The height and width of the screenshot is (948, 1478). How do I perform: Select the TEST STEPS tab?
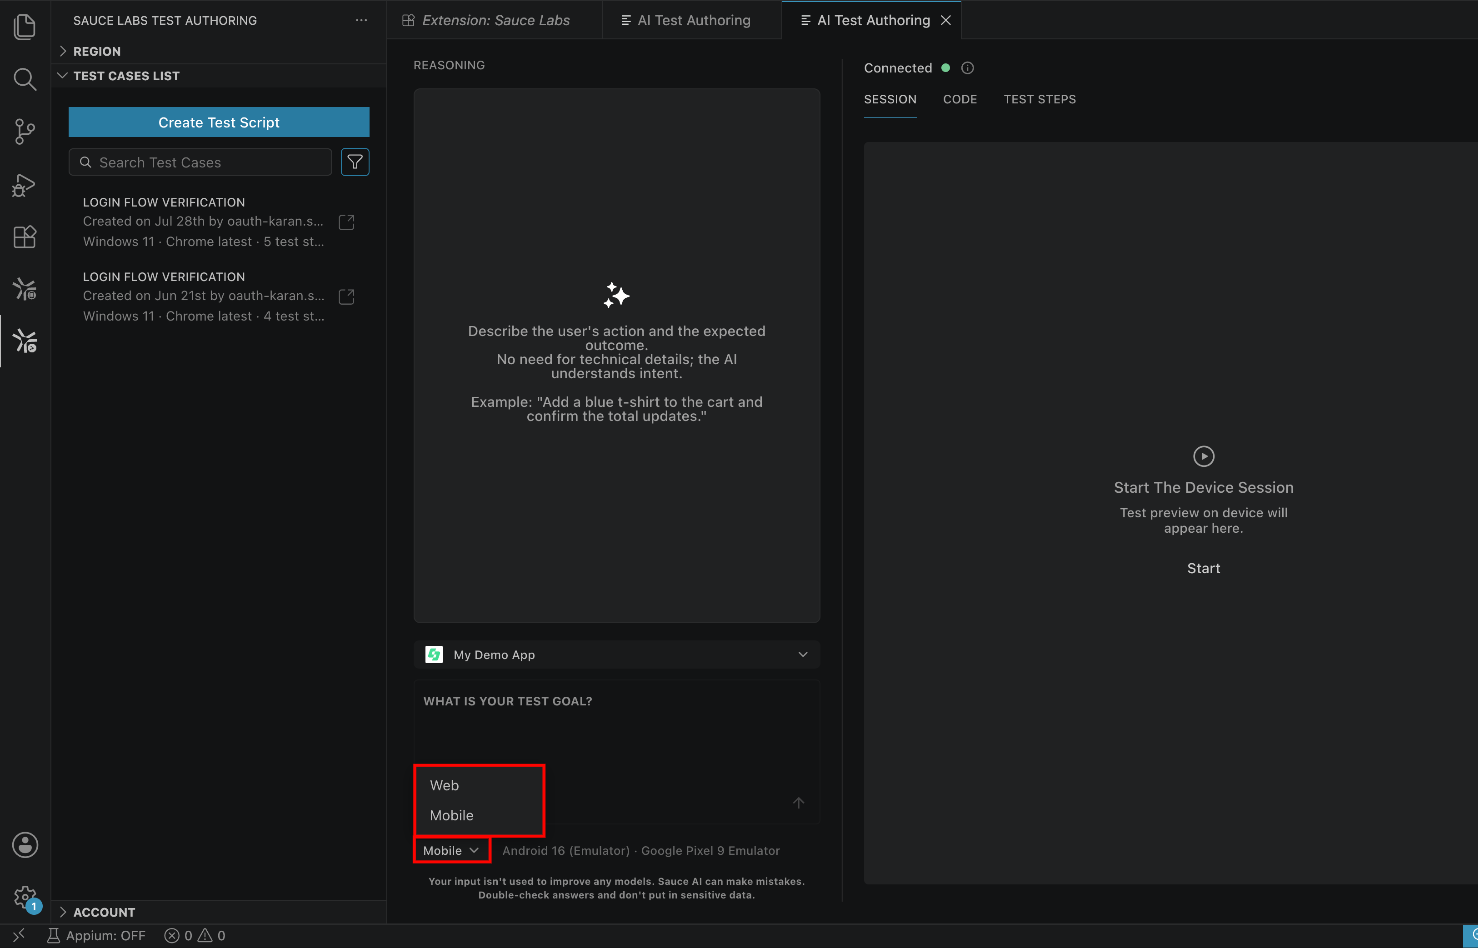pos(1040,99)
